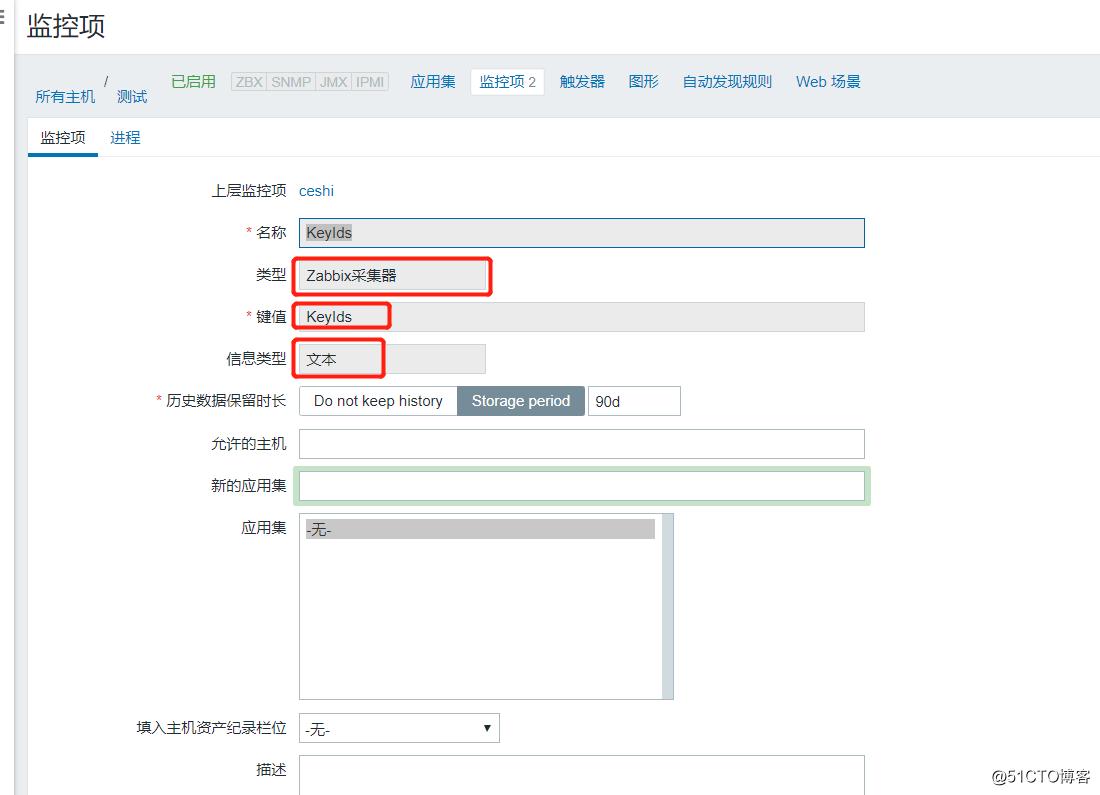The height and width of the screenshot is (795, 1100).
Task: Open the 填入主机资产纪录栏位 dropdown
Action: pos(398,728)
